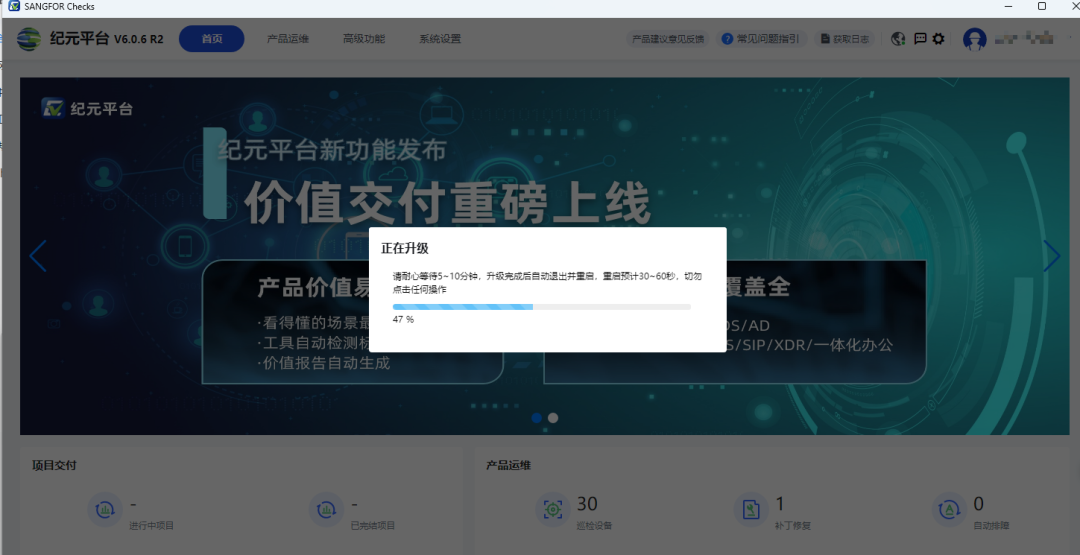The image size is (1080, 555).
Task: Open the 首页 home tab
Action: [x=211, y=39]
